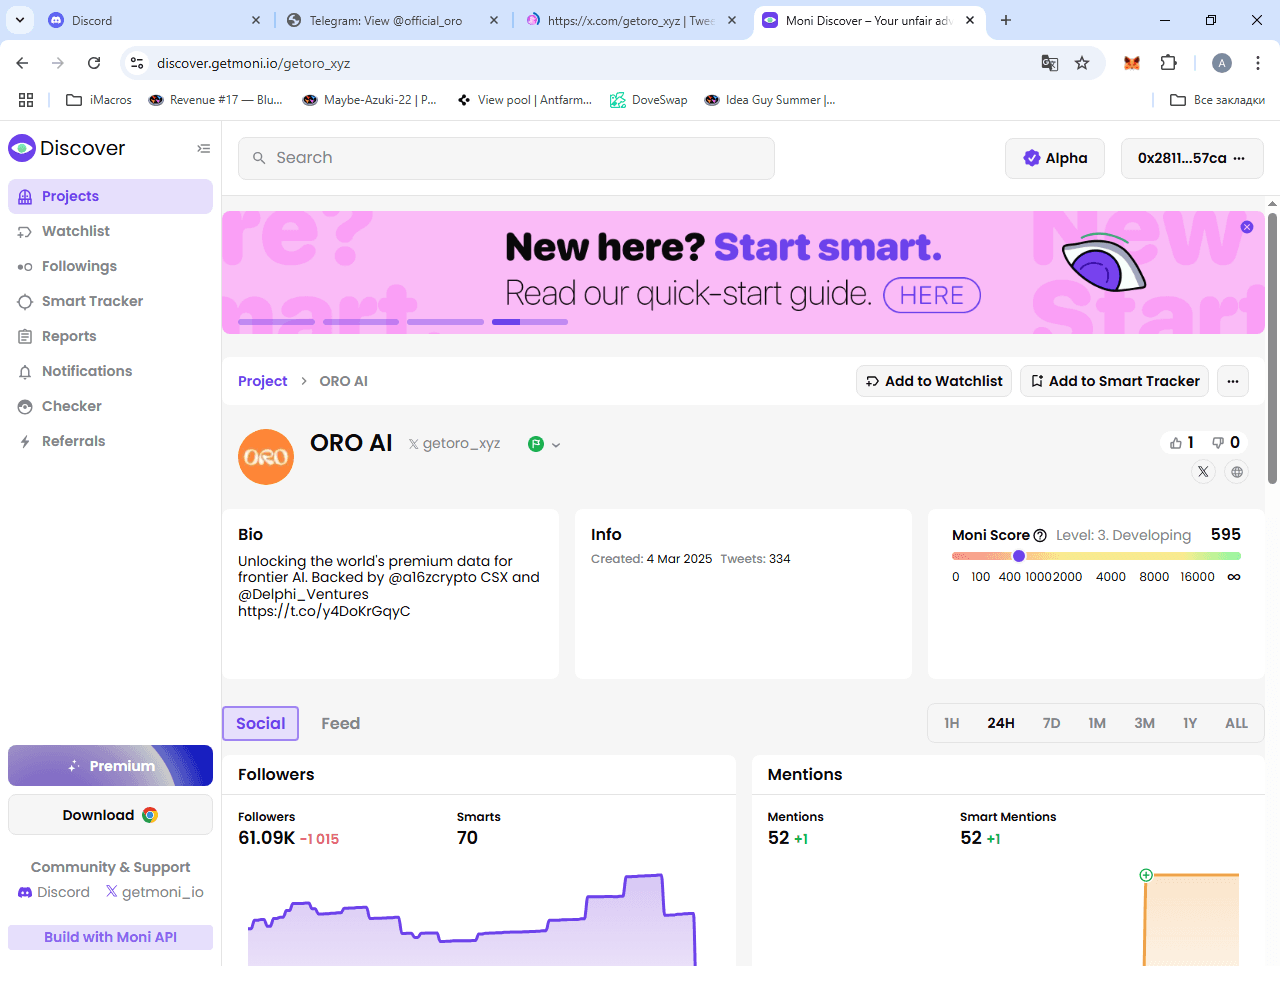The height and width of the screenshot is (984, 1280).
Task: Open the Projects sidebar item
Action: coord(110,196)
